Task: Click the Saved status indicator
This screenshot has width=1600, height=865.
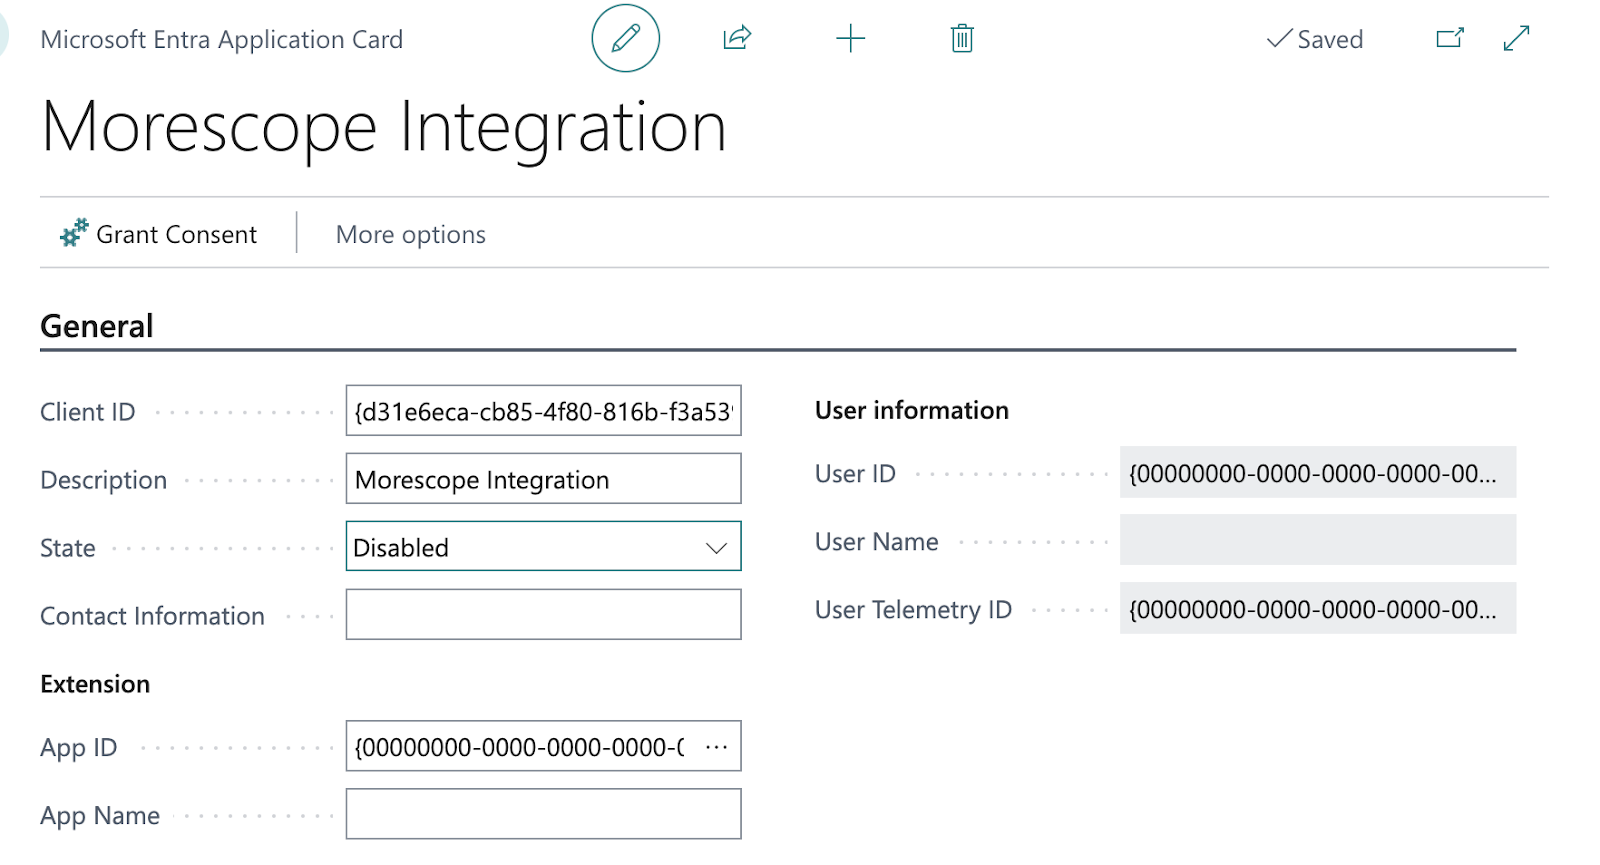Action: (x=1315, y=39)
